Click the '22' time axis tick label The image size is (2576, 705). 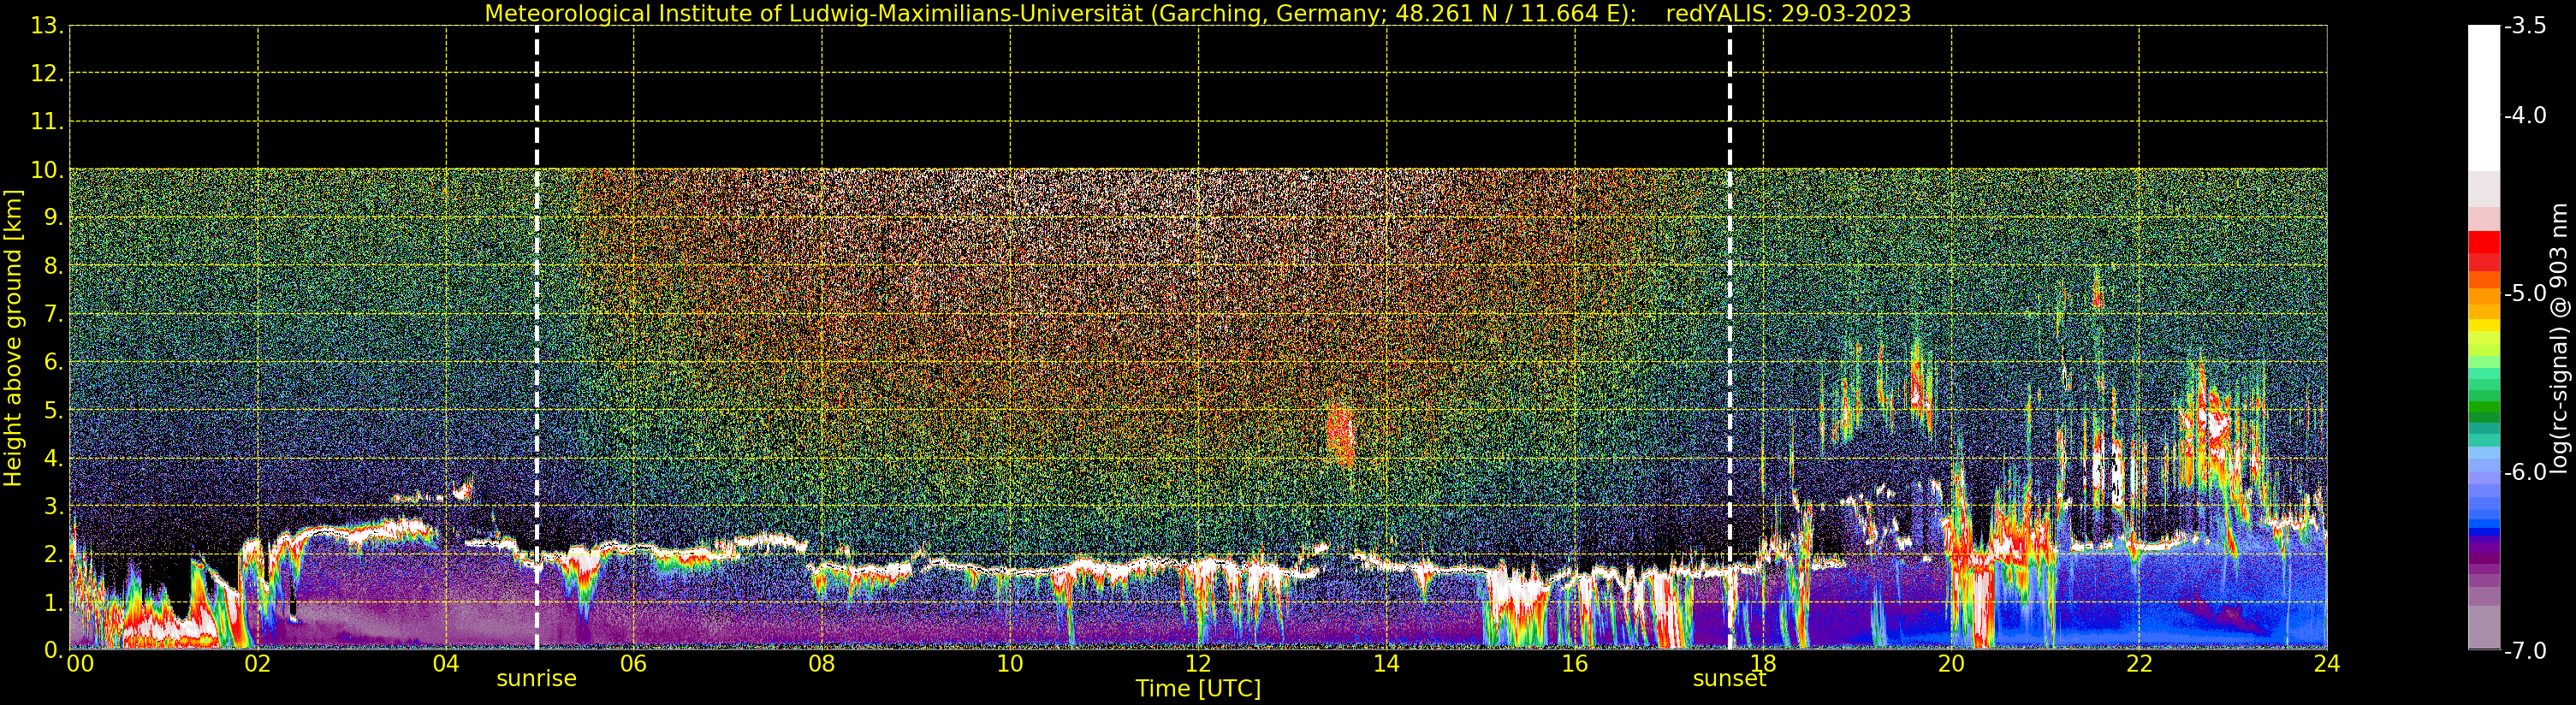click(x=2138, y=664)
